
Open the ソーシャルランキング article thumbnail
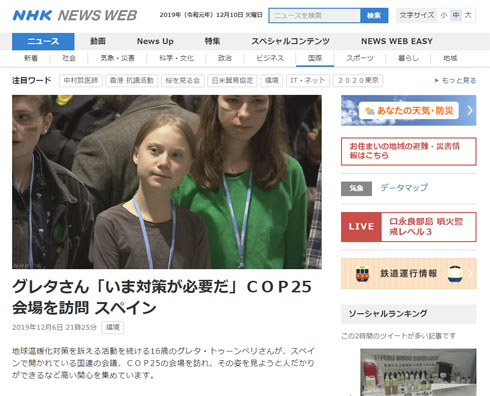pos(418,372)
